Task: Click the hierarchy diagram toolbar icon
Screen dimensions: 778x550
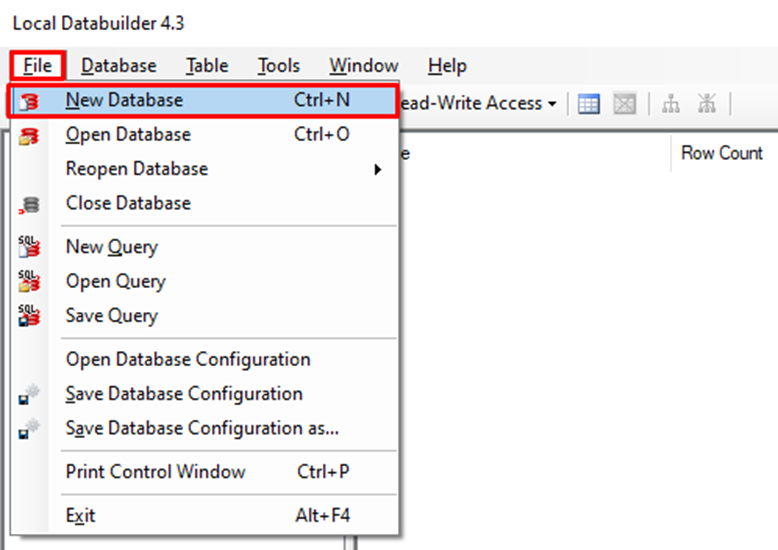Action: (x=671, y=104)
